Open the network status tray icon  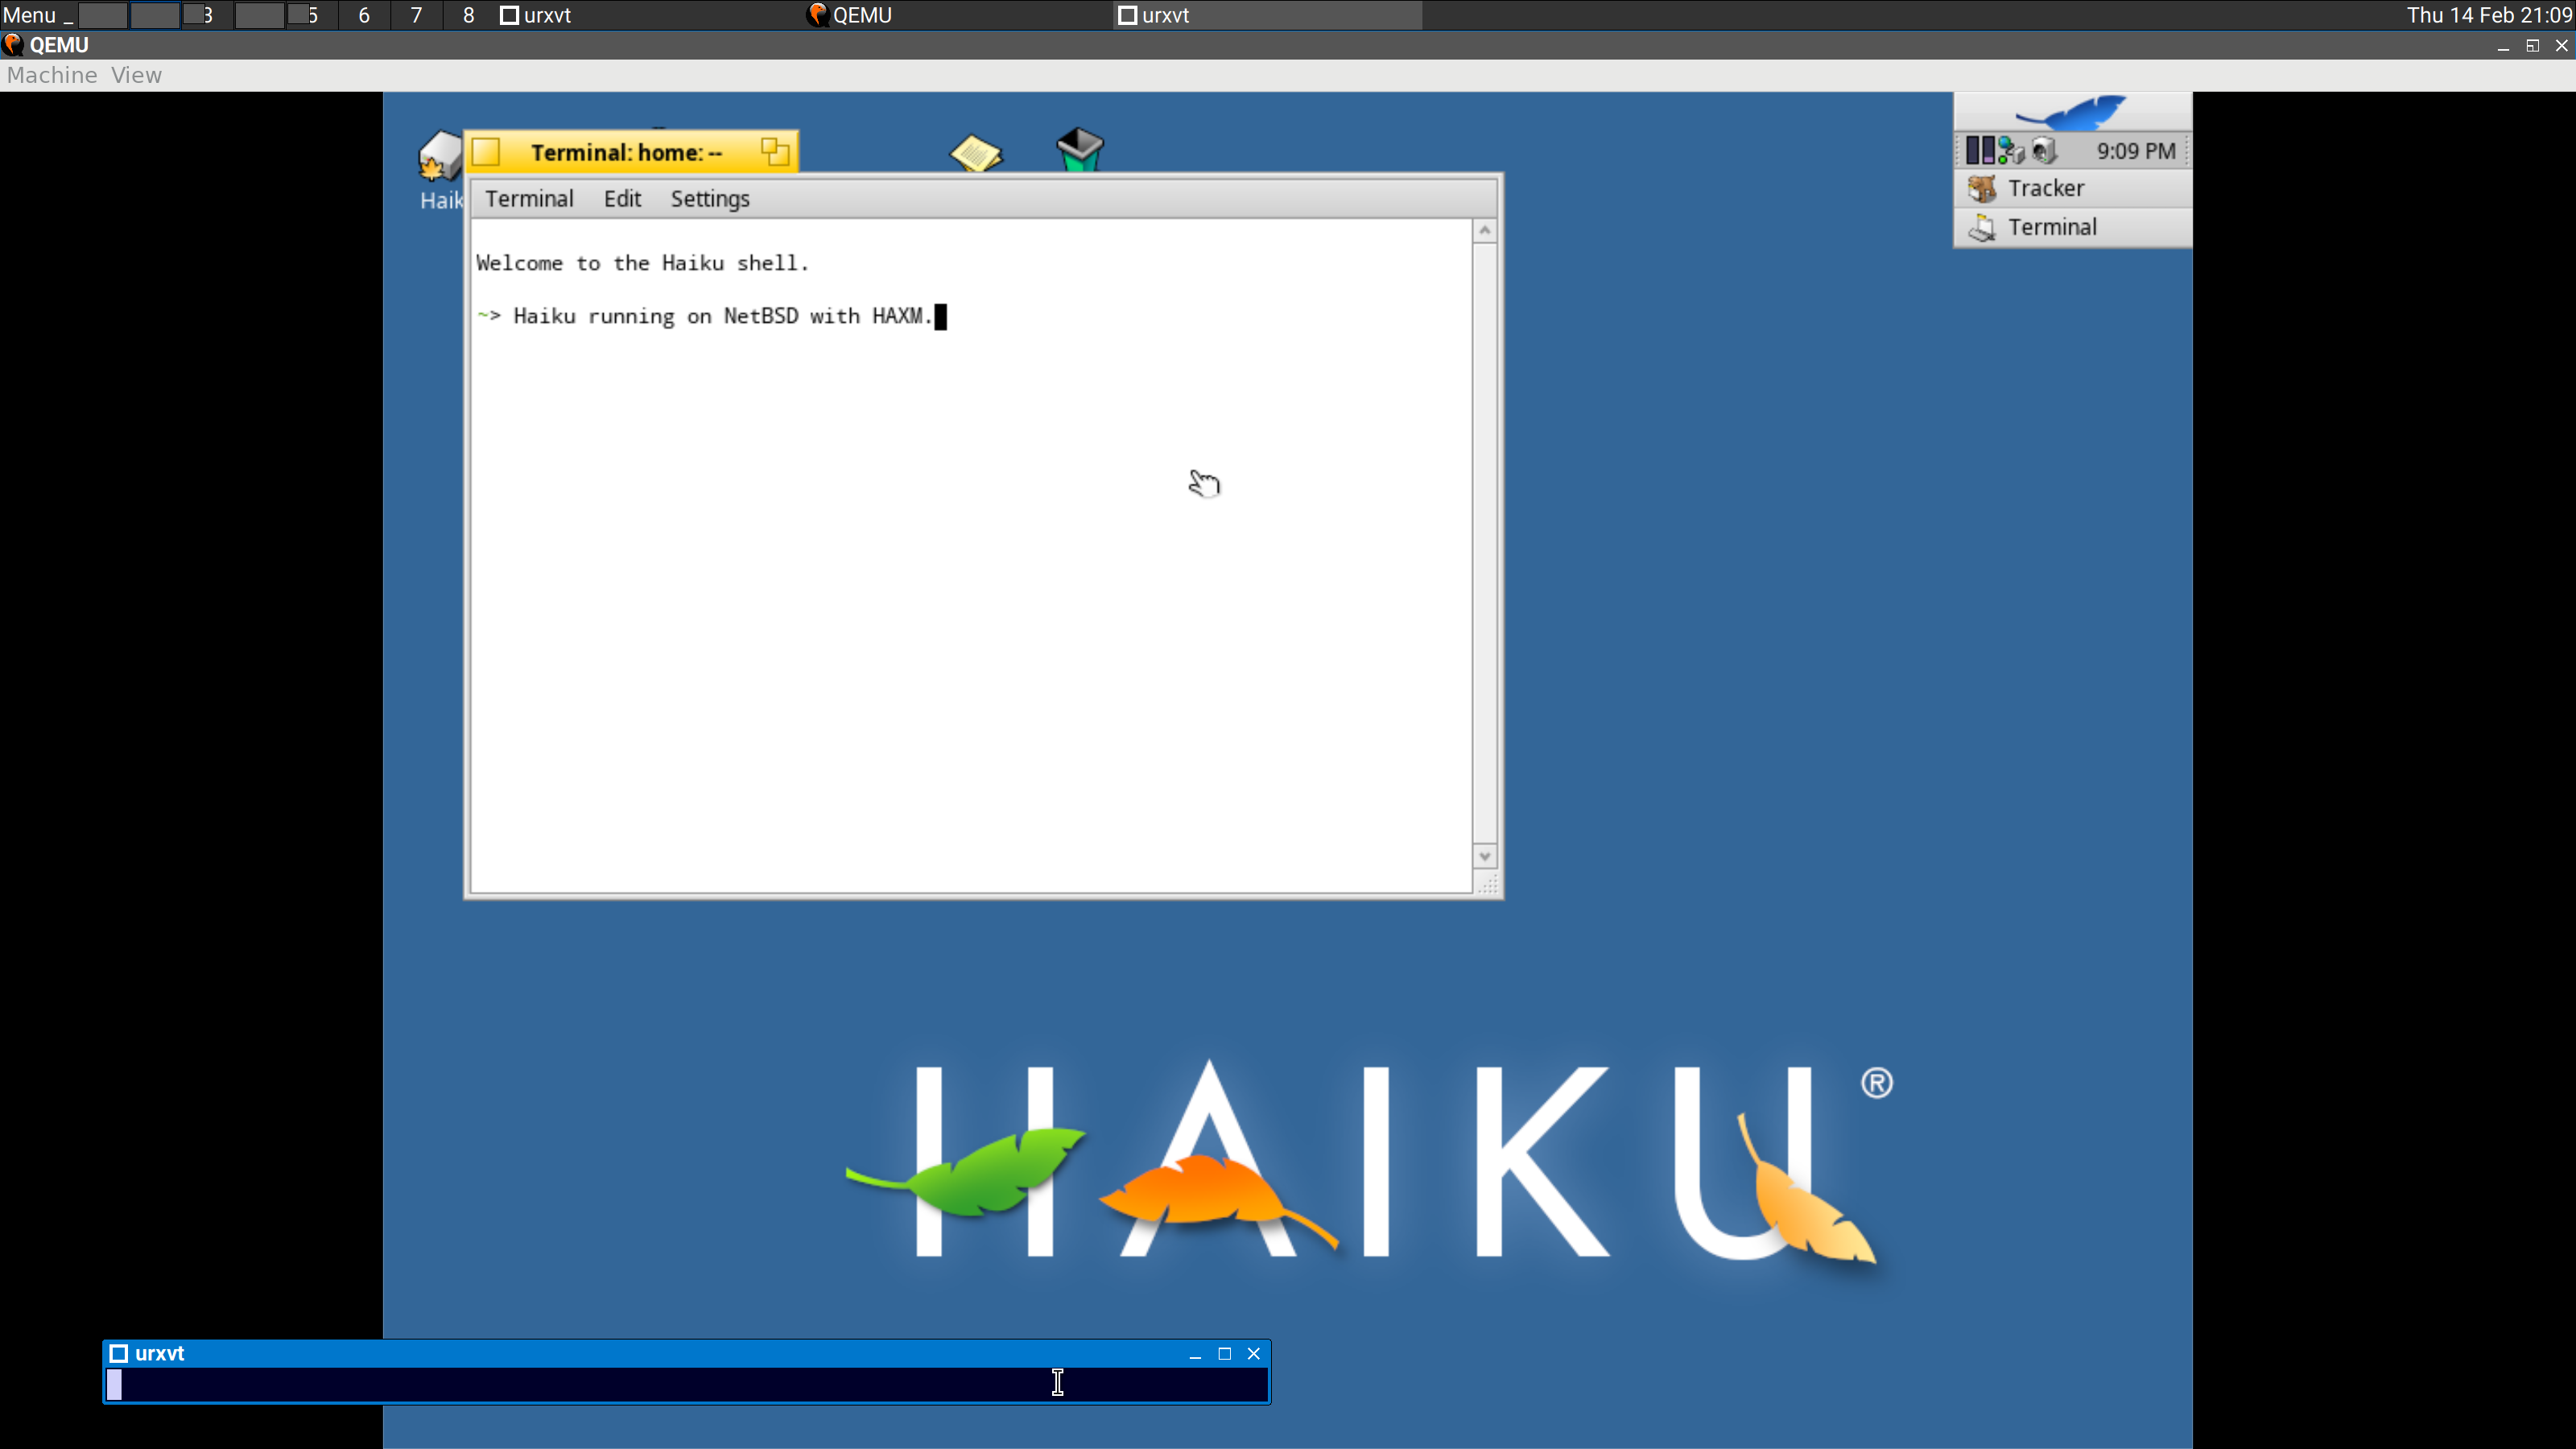2011,151
